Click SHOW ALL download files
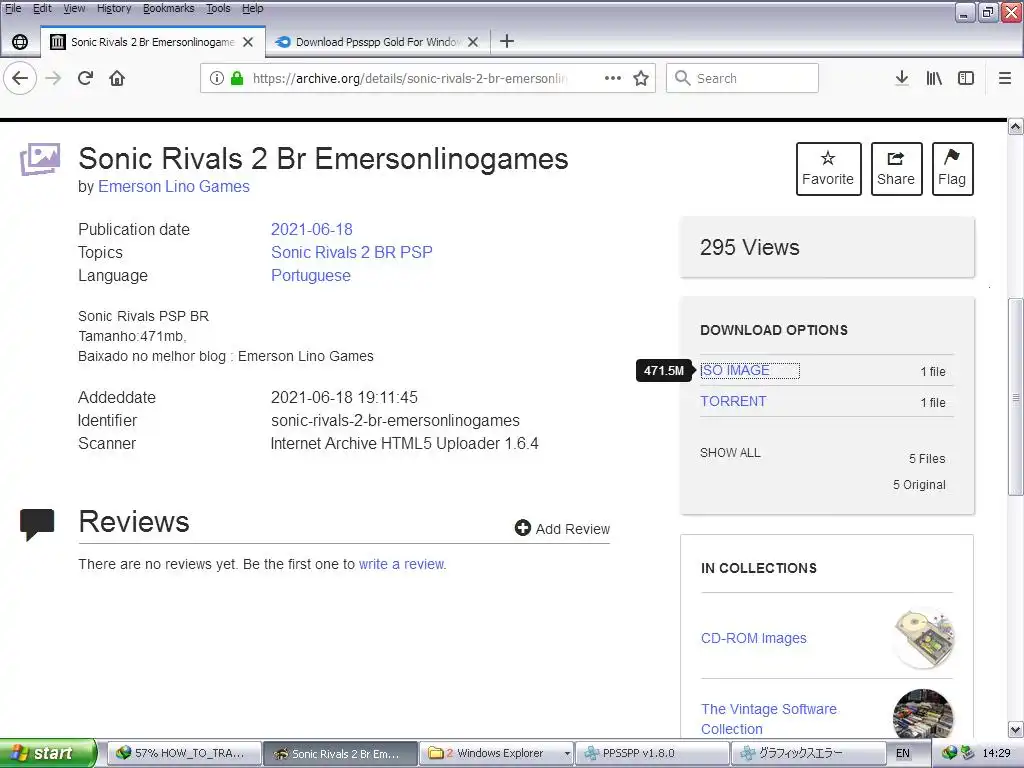The image size is (1024, 768). pos(730,453)
